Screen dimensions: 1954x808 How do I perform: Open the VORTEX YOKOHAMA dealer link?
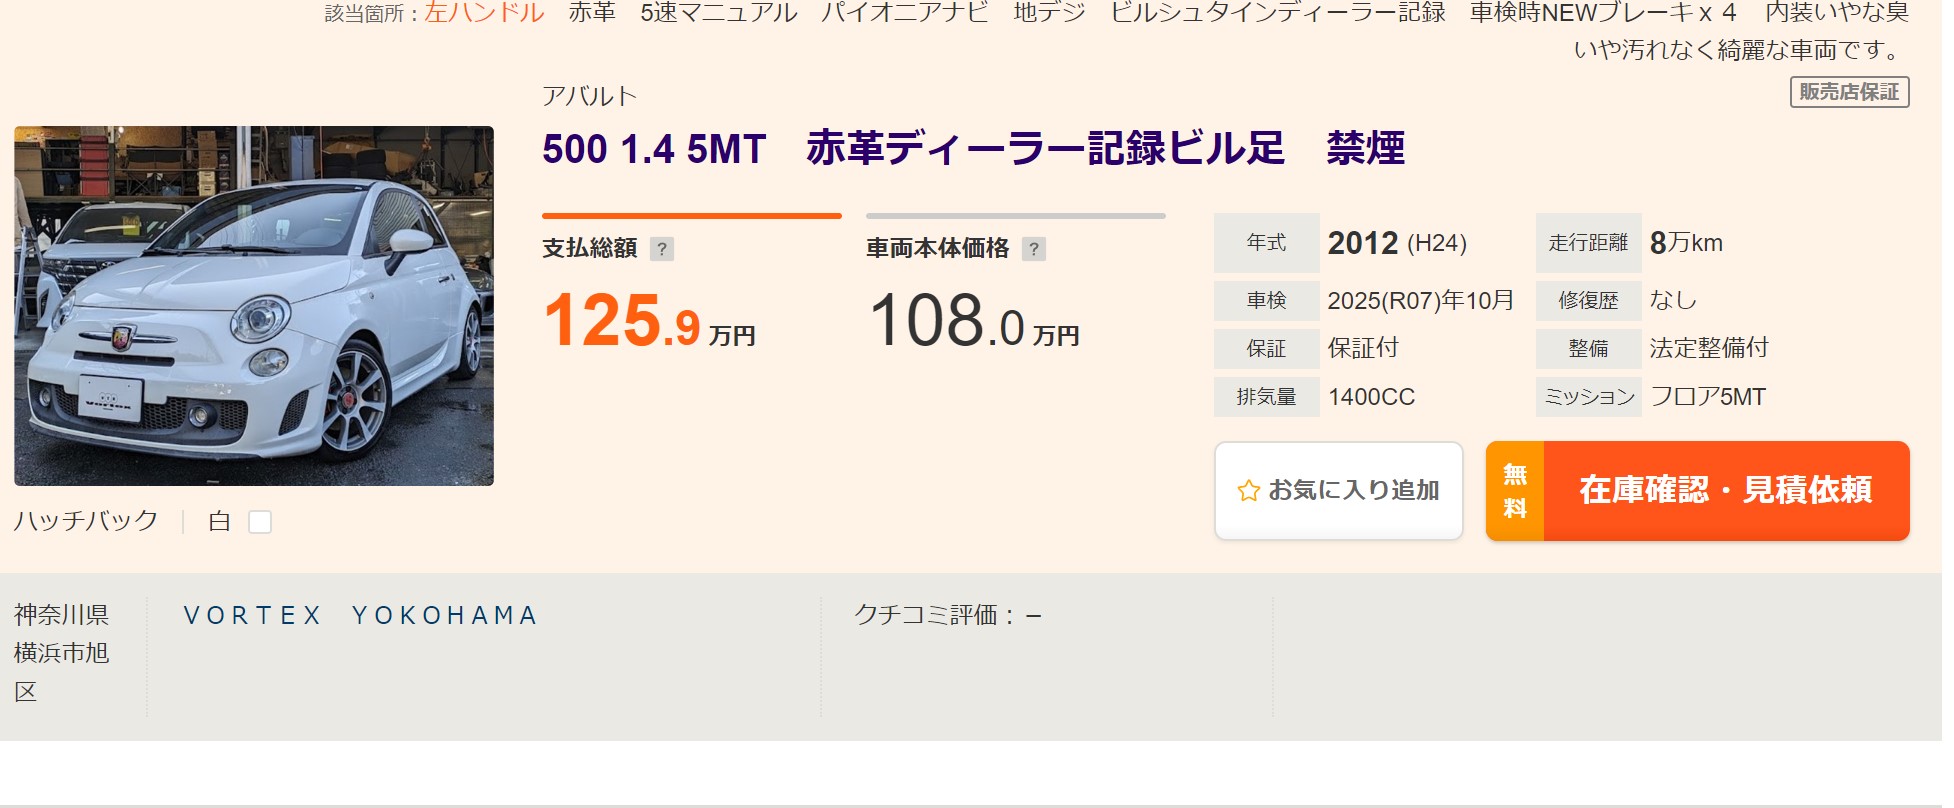[x=361, y=615]
